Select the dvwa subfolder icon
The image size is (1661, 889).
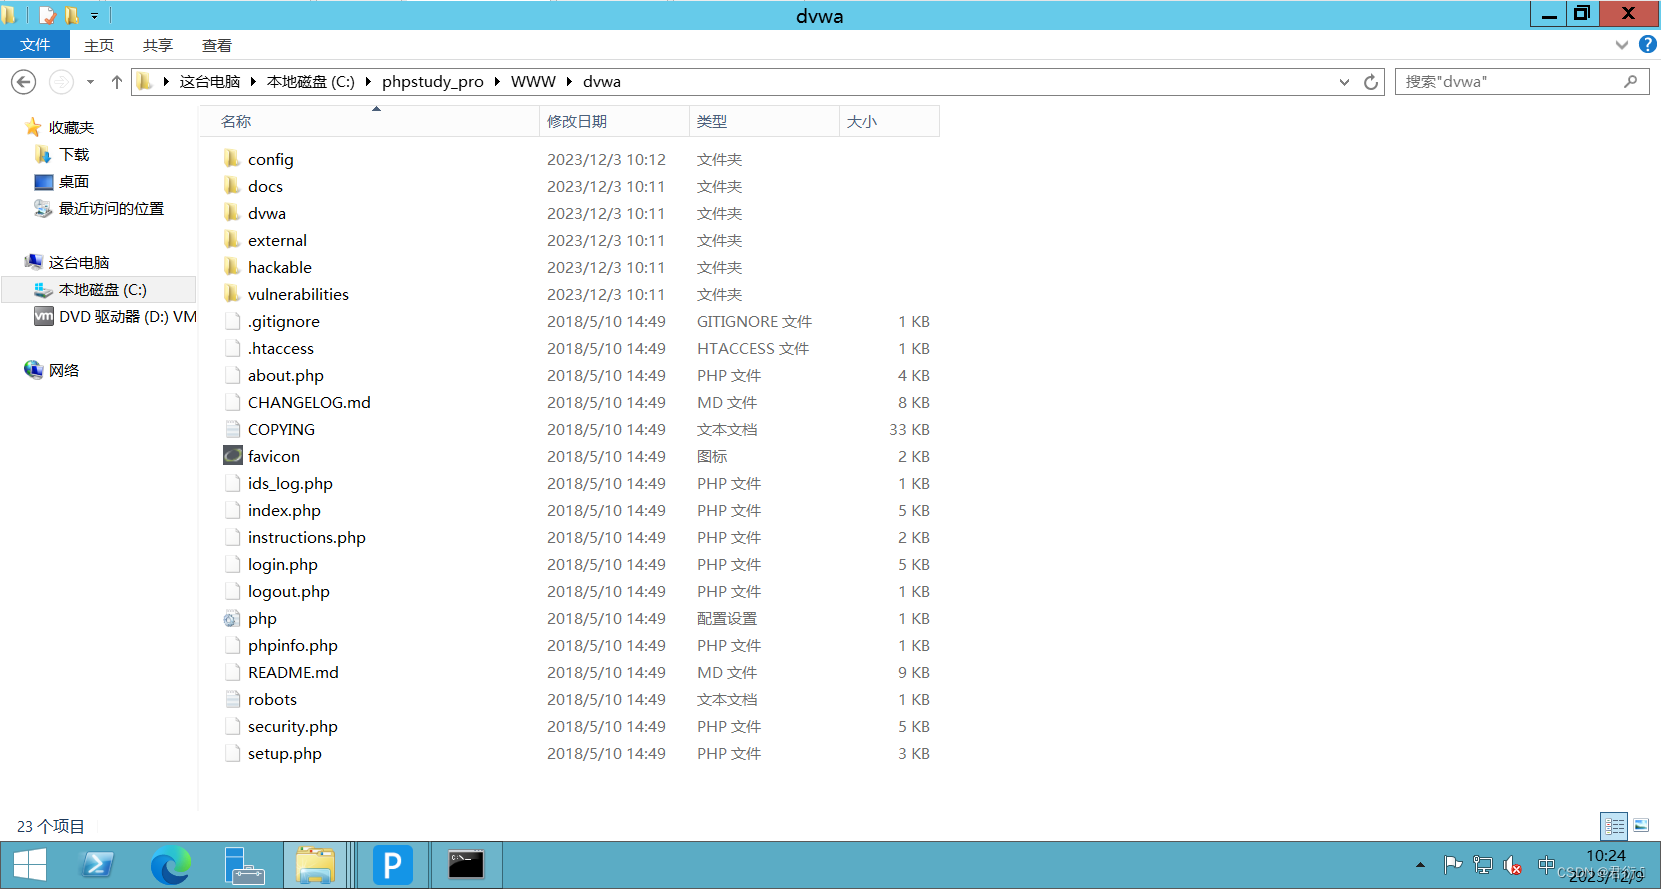coord(232,213)
